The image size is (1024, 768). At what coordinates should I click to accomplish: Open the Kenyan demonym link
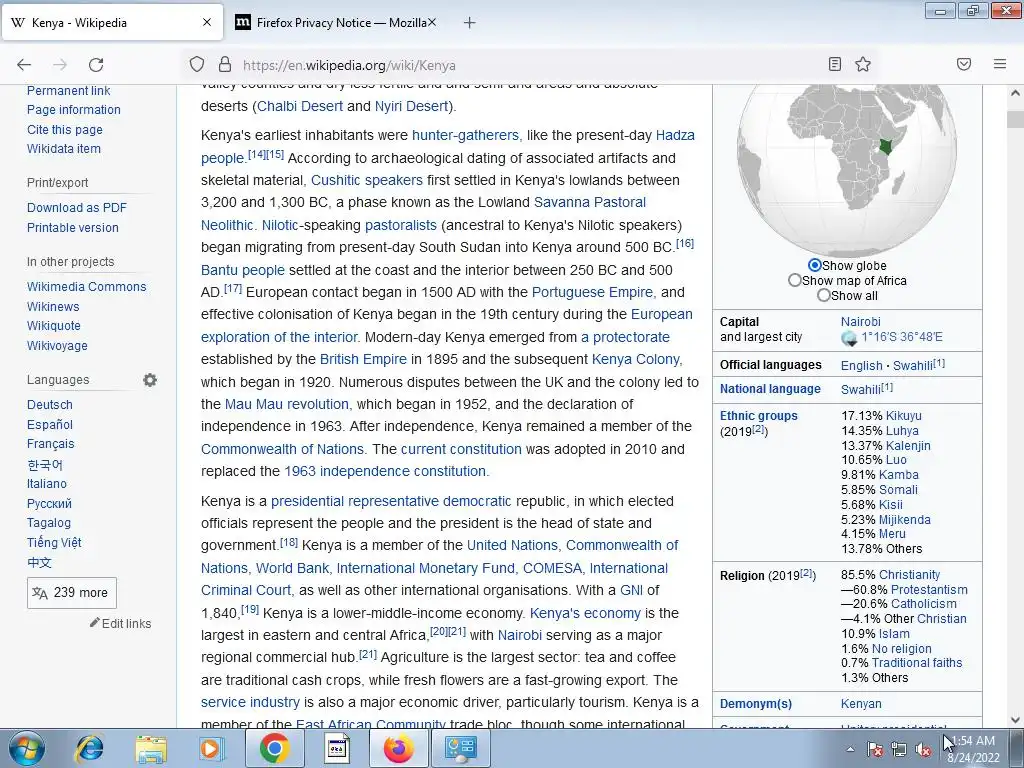861,703
